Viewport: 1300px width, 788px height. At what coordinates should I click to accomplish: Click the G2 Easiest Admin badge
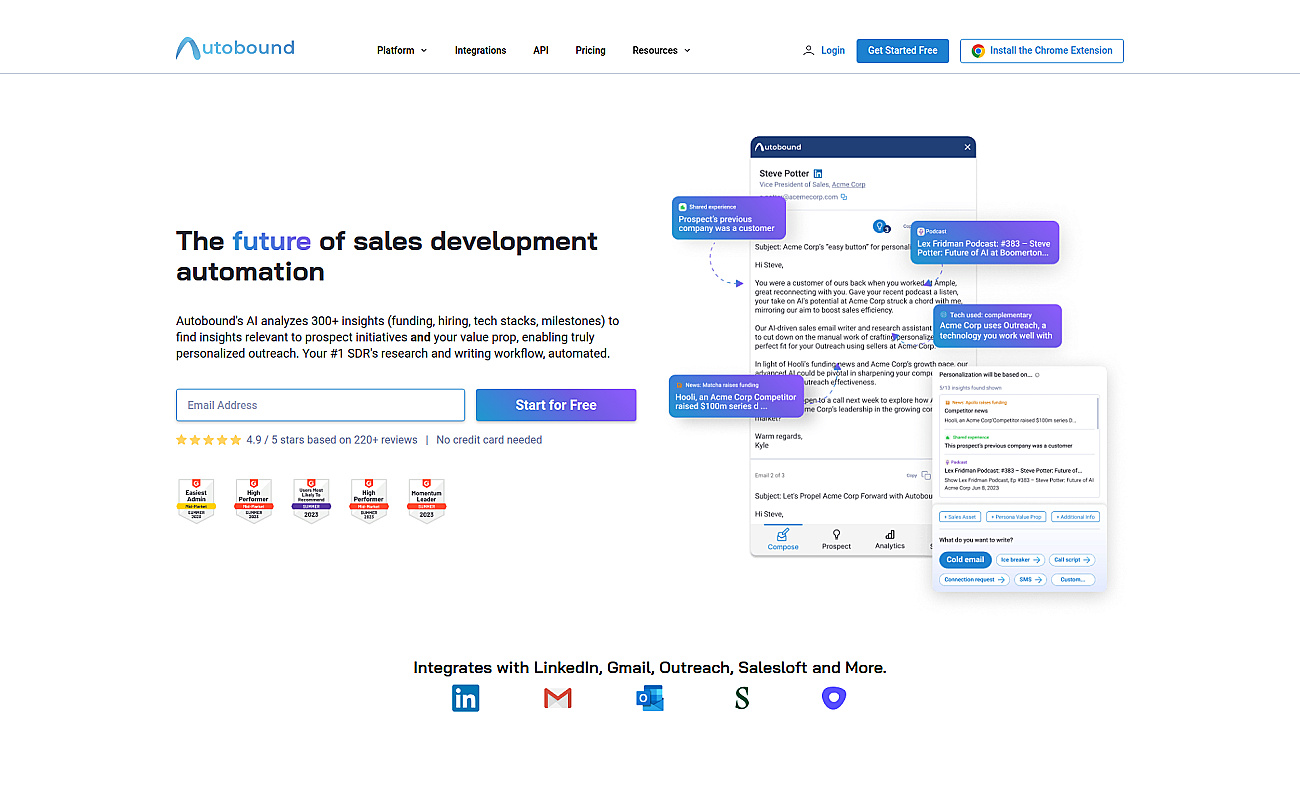(196, 500)
